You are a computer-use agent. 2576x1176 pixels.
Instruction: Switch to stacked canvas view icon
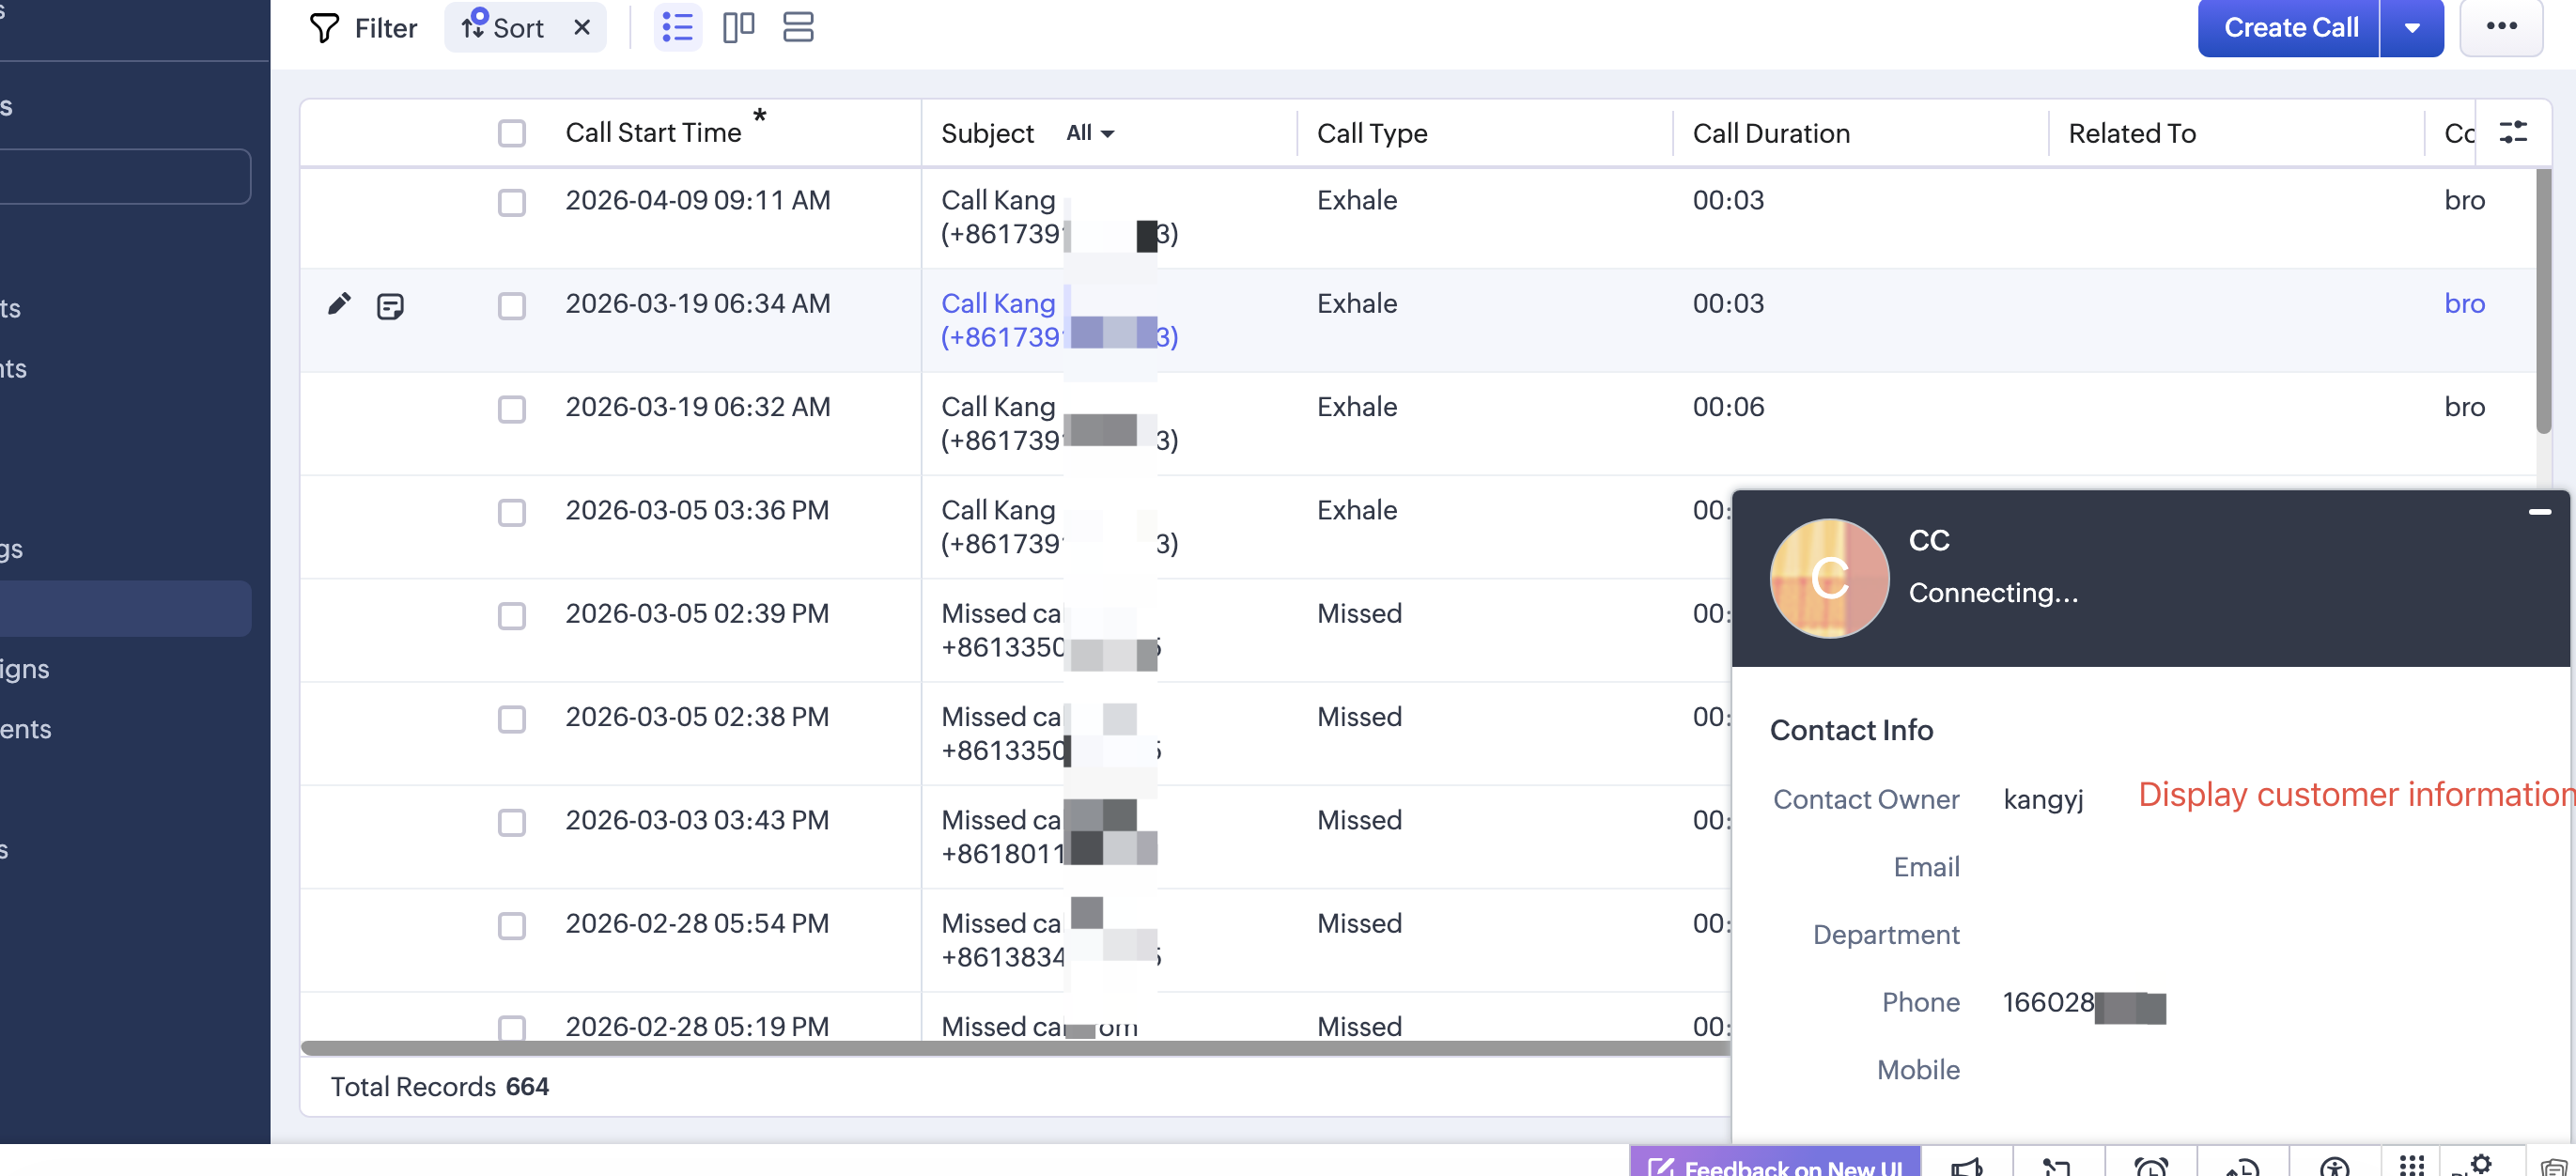point(798,27)
